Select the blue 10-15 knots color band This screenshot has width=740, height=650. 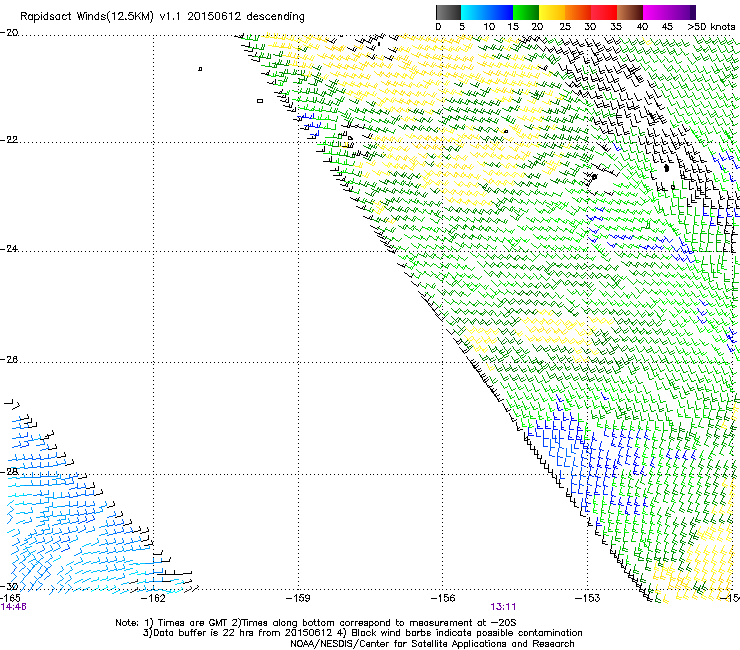point(500,12)
